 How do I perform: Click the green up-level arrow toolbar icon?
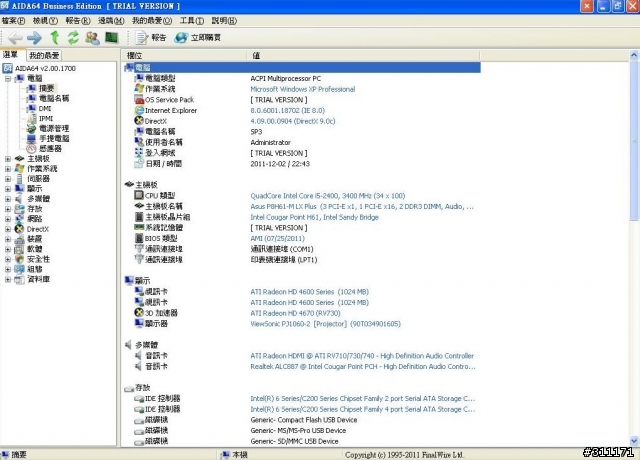pyautogui.click(x=55, y=38)
